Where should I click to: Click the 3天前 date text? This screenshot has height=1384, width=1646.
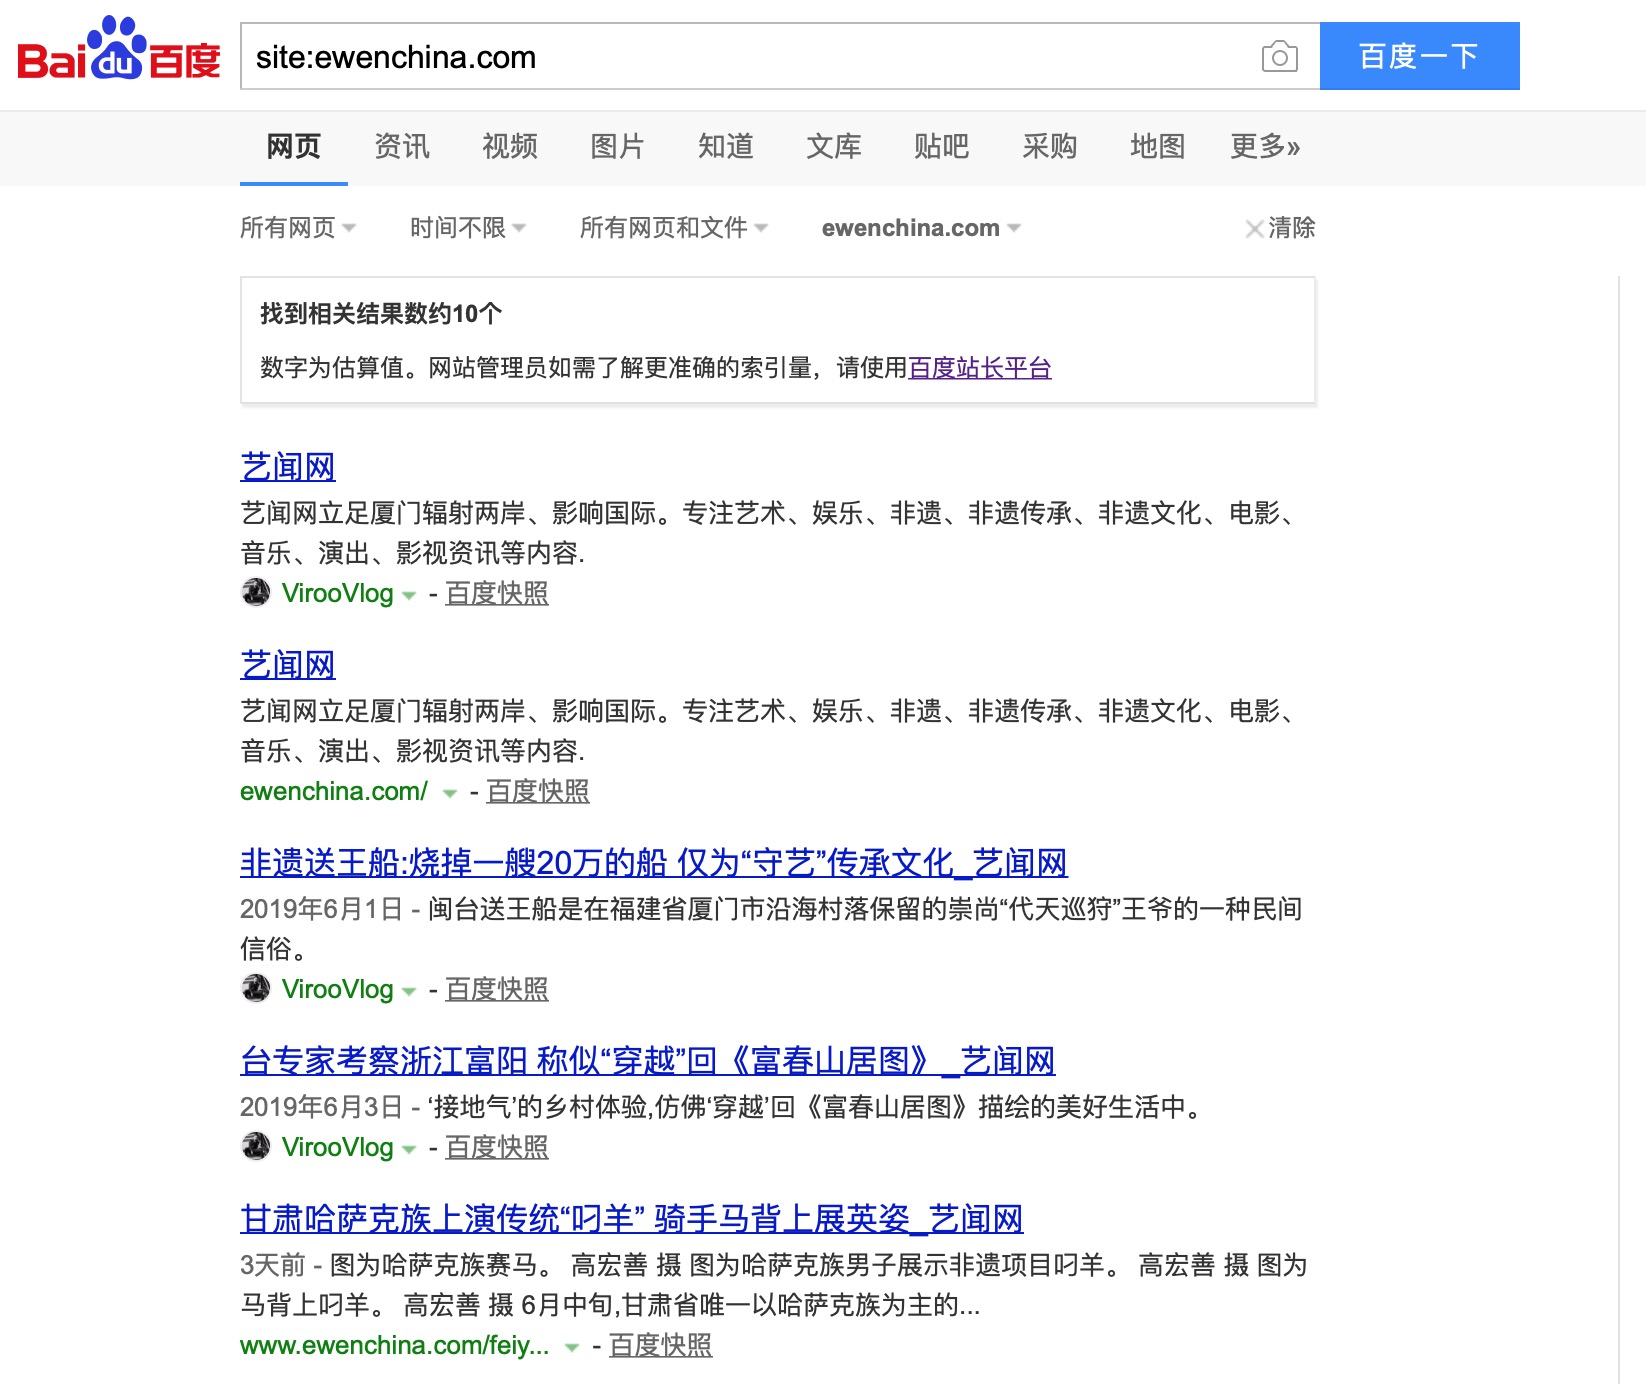(272, 1265)
